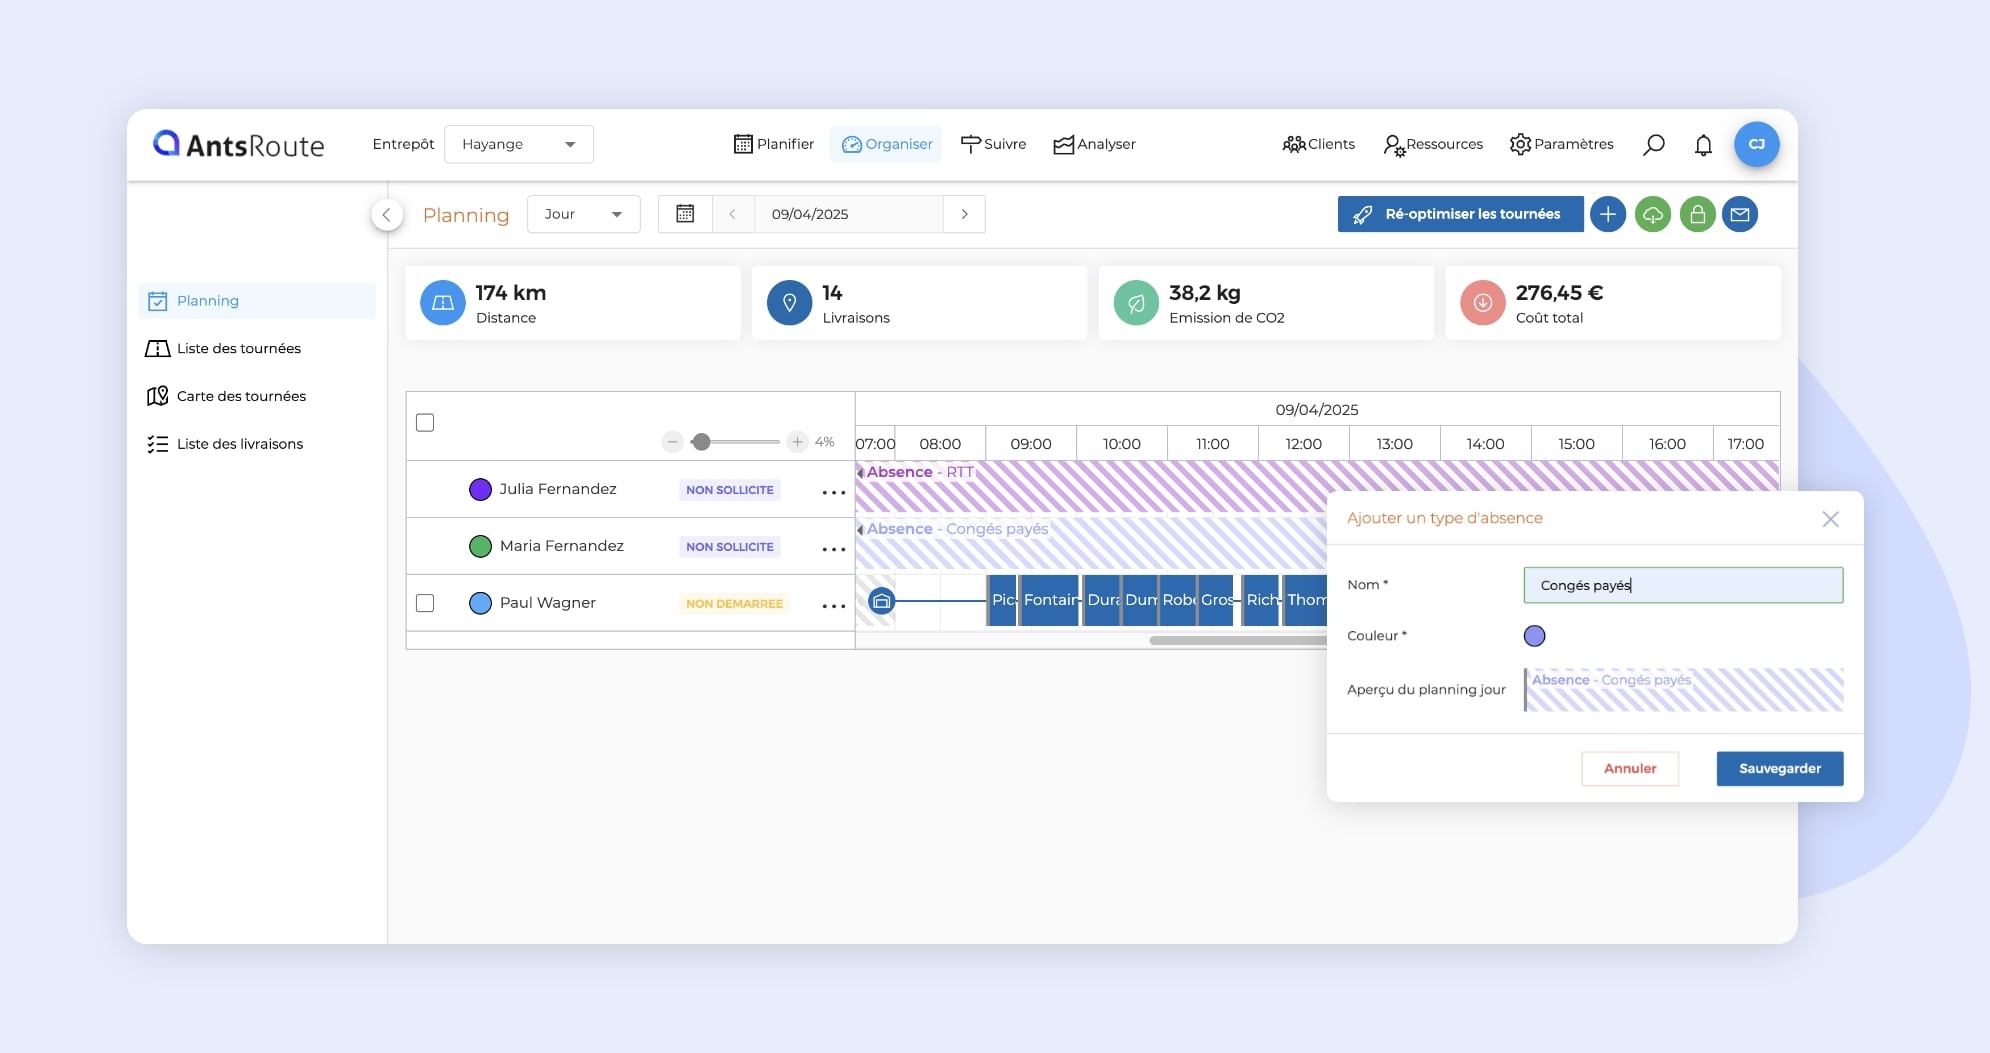Switch to the Planifier tab
This screenshot has width=1990, height=1053.
click(x=773, y=144)
